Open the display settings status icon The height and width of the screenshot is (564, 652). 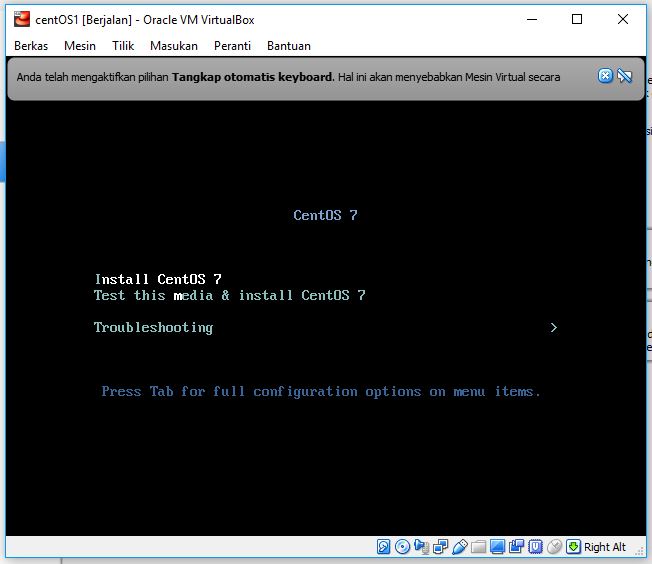coord(497,547)
